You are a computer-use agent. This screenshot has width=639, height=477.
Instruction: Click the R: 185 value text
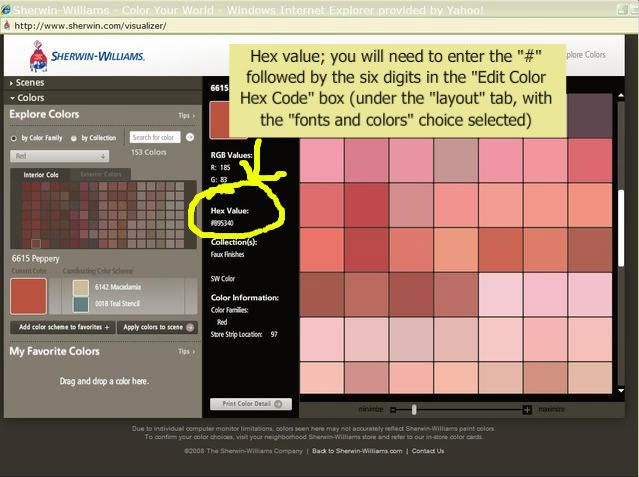click(220, 167)
